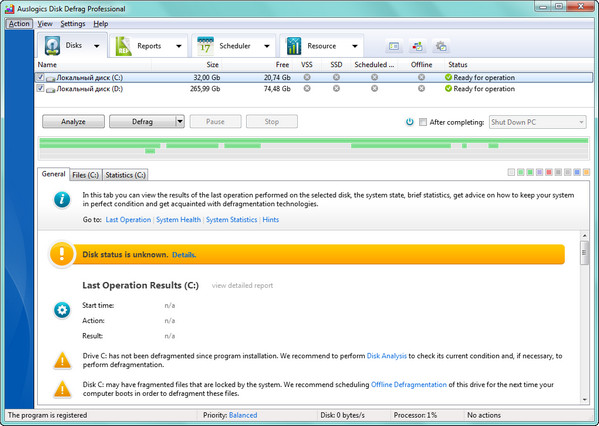This screenshot has height=426, width=599.
Task: Select the General tab
Action: [x=53, y=174]
